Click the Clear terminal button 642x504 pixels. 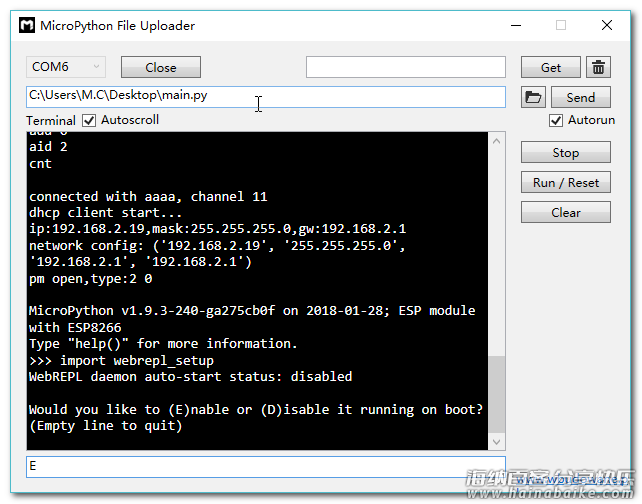coord(566,212)
